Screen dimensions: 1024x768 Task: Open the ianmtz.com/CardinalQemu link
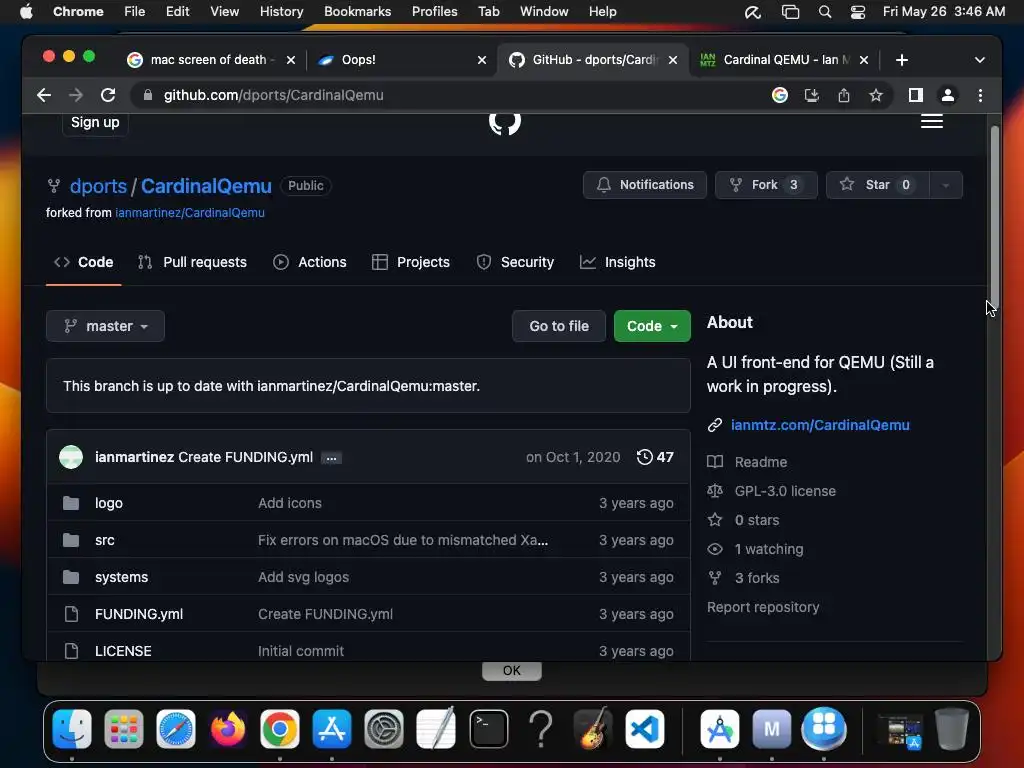[x=820, y=425]
